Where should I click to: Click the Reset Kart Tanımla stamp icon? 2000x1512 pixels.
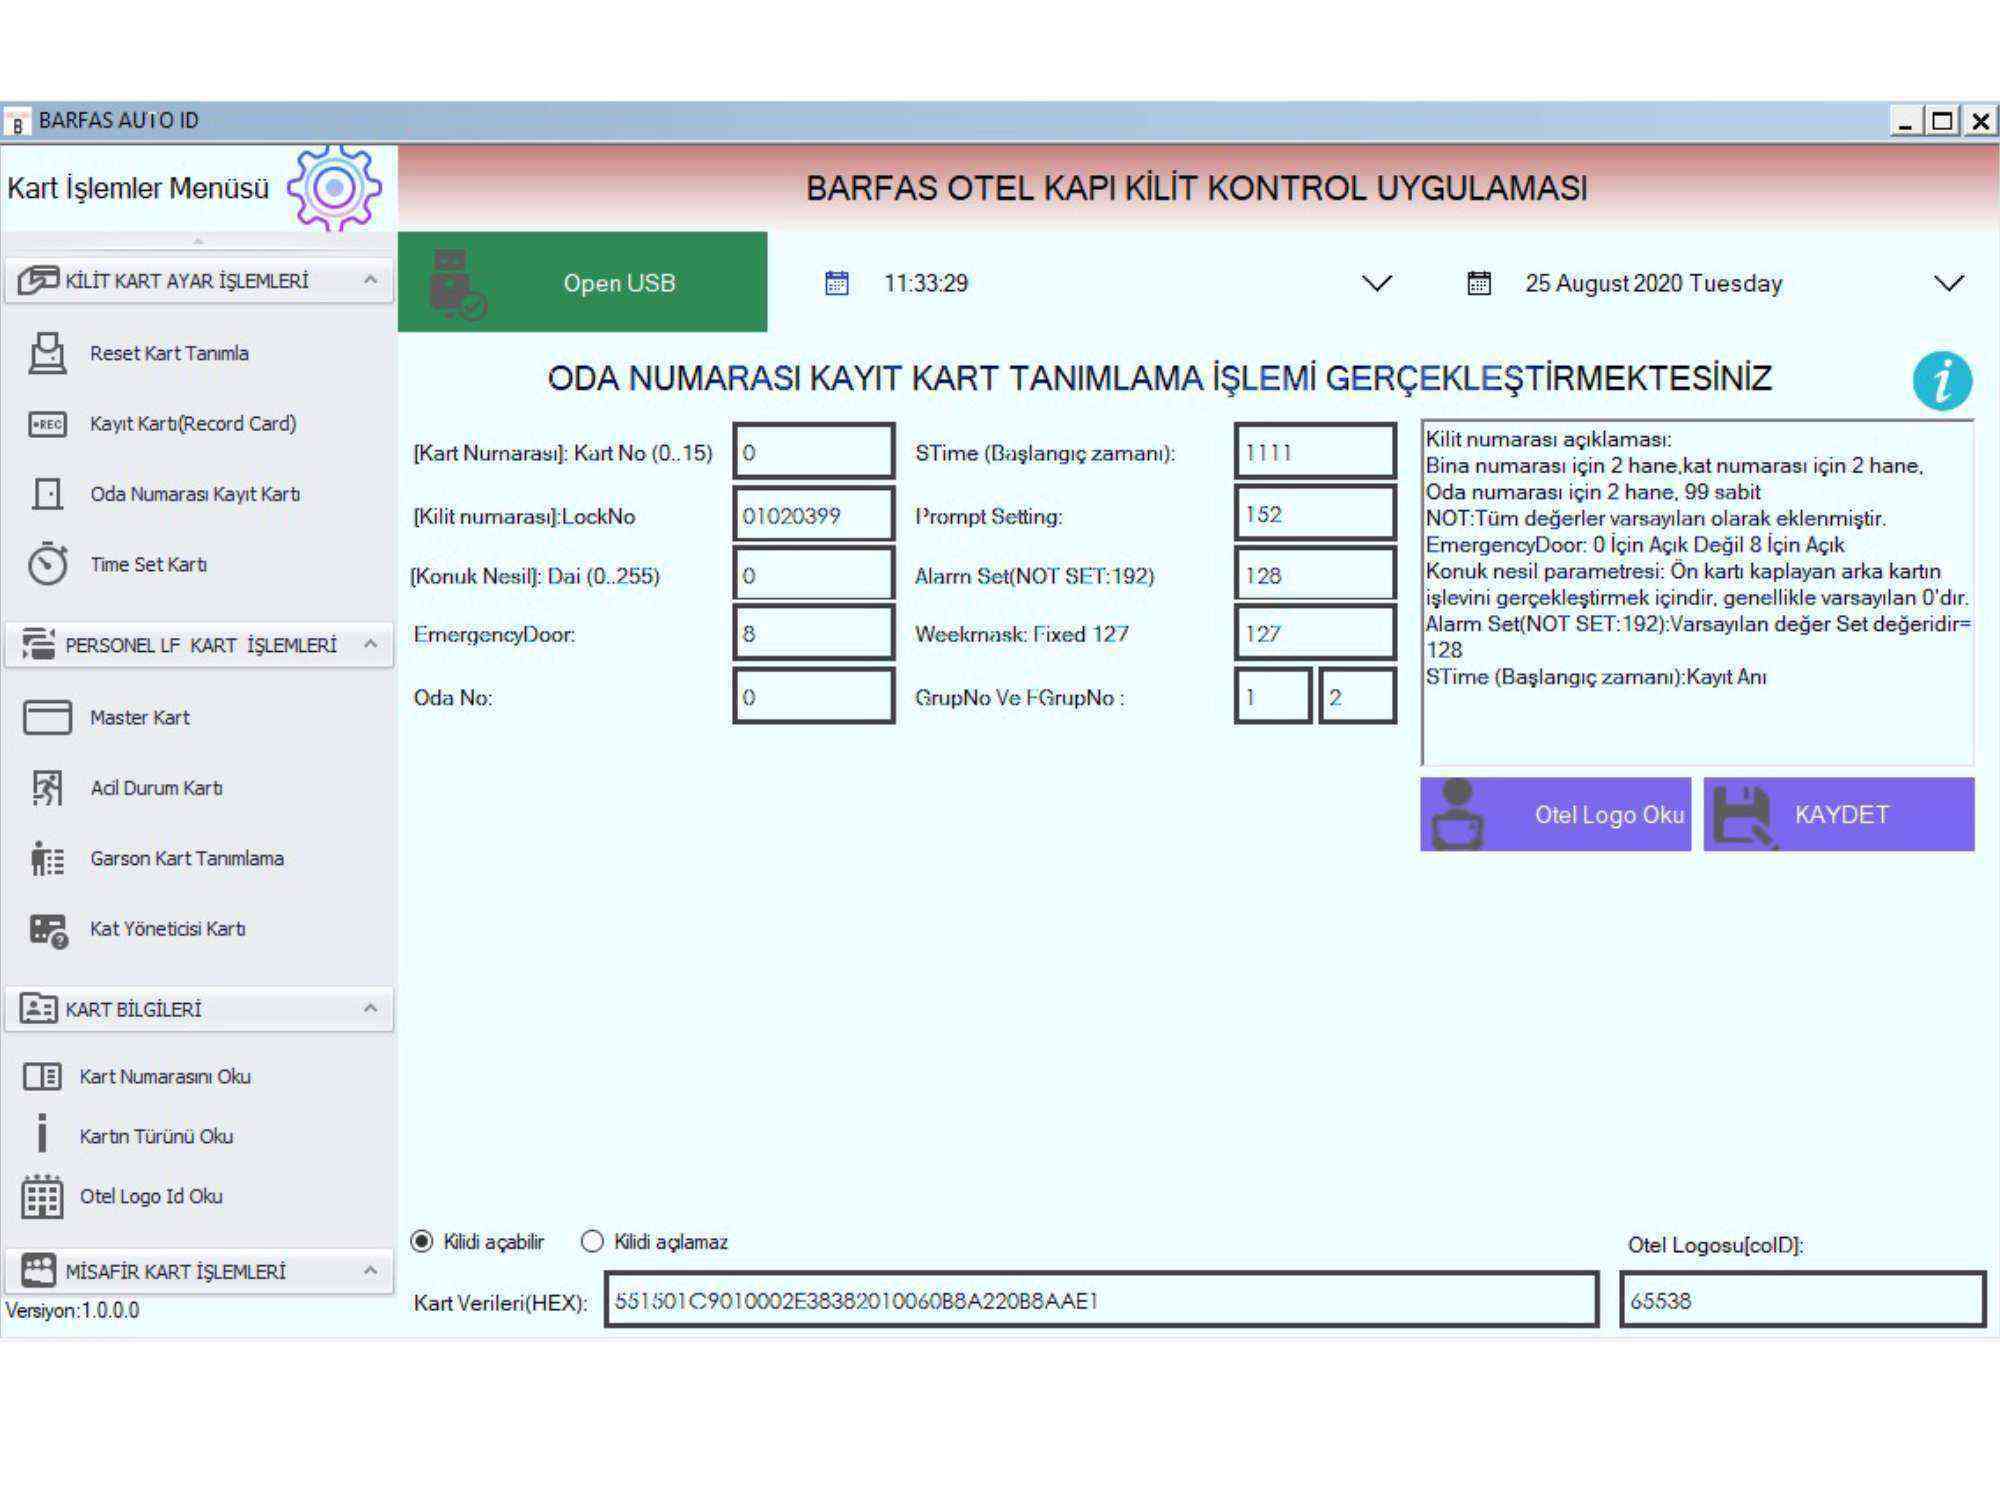coord(47,353)
